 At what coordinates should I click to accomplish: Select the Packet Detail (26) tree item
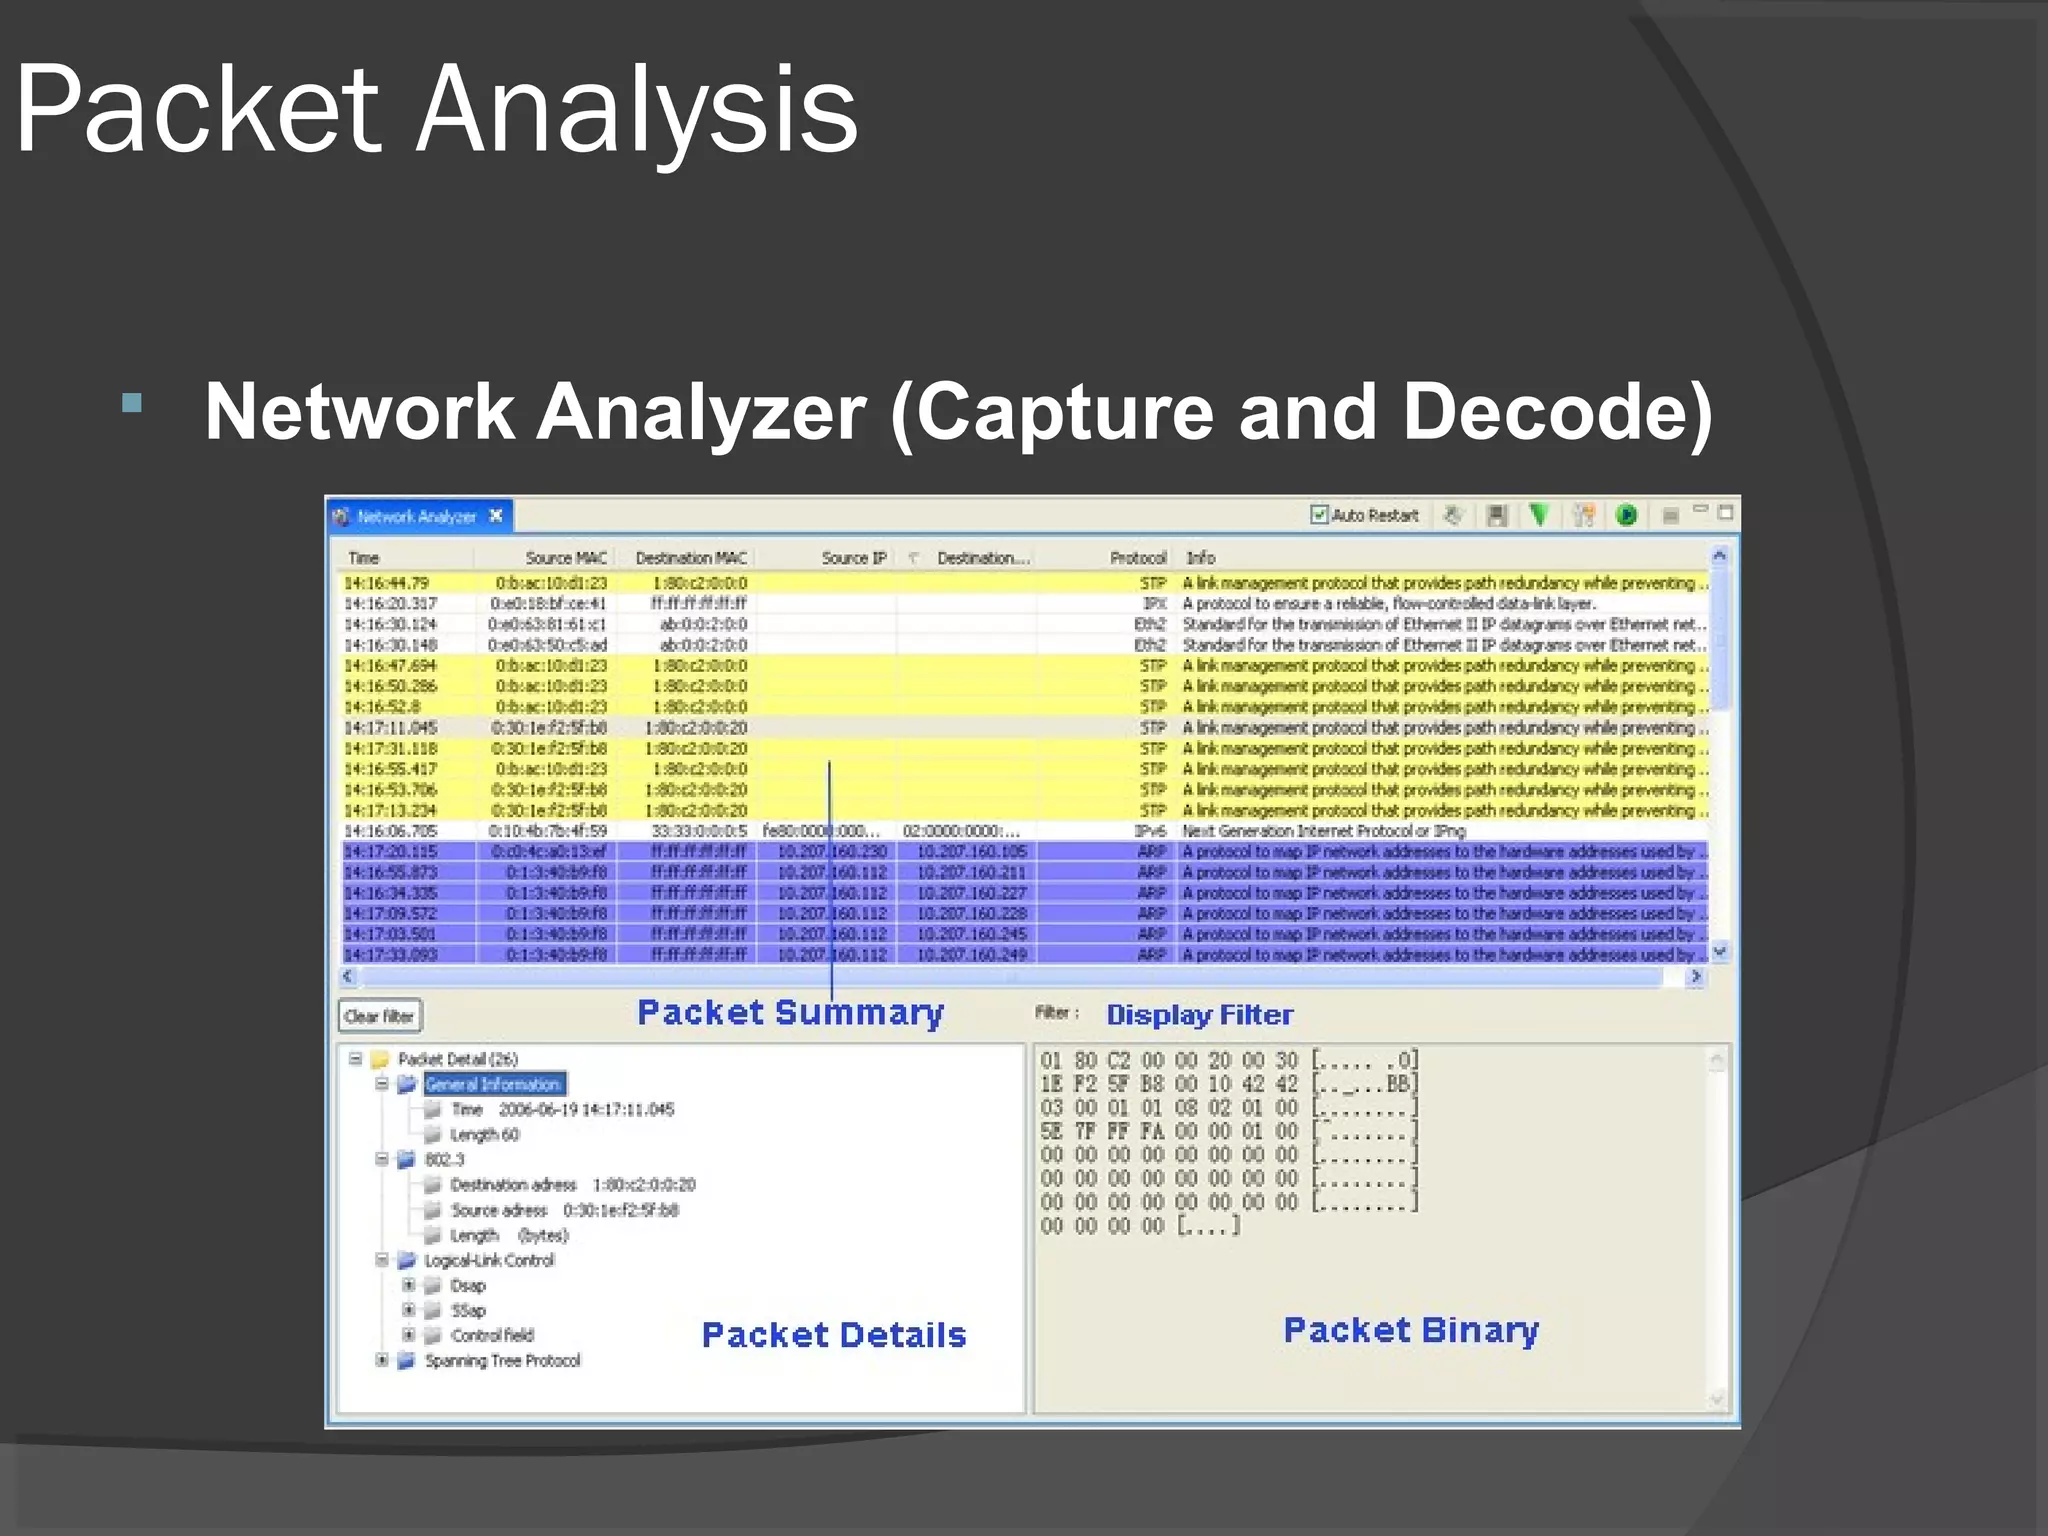[458, 1059]
